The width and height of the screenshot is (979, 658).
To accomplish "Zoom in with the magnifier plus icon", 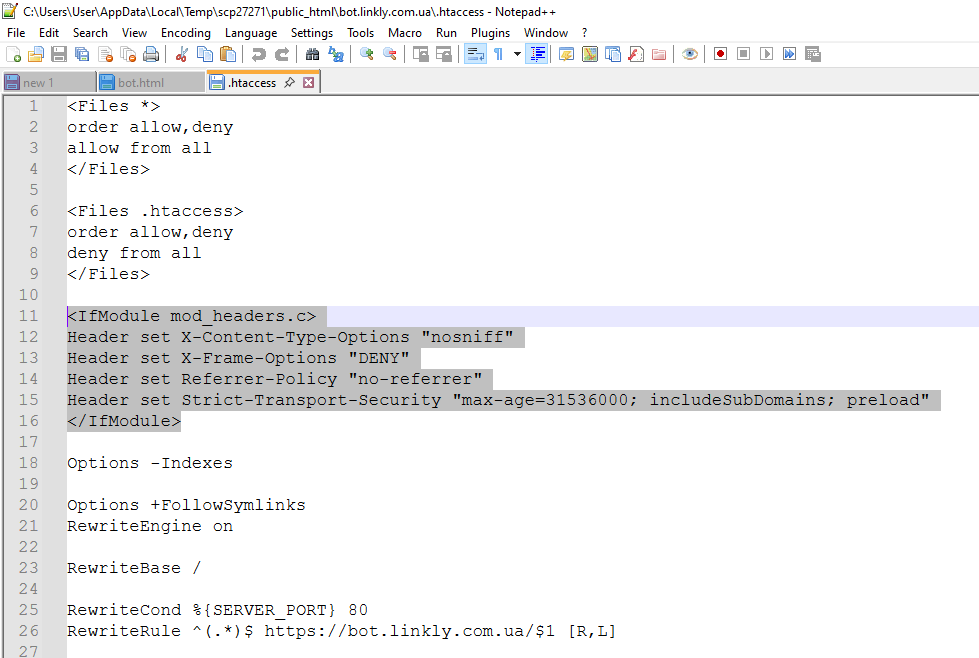I will click(367, 54).
